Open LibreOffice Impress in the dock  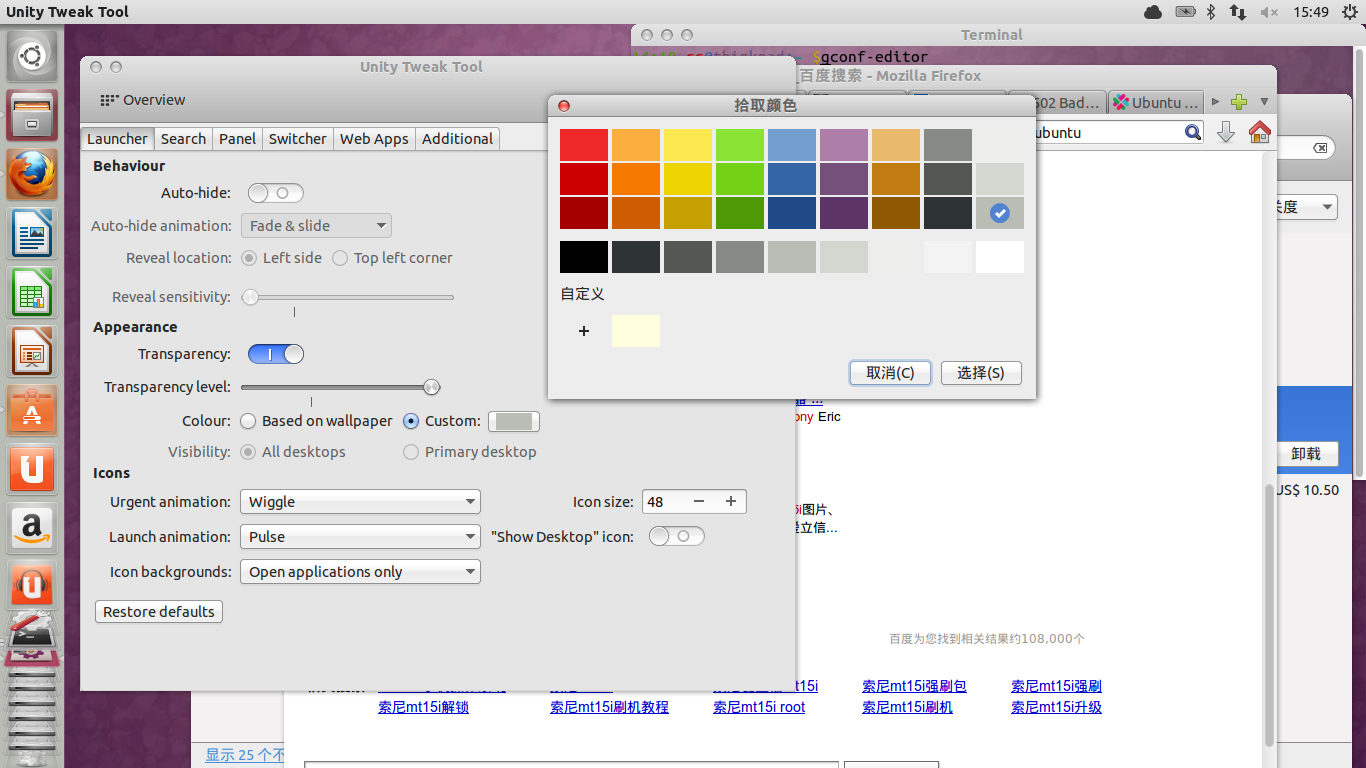point(32,351)
